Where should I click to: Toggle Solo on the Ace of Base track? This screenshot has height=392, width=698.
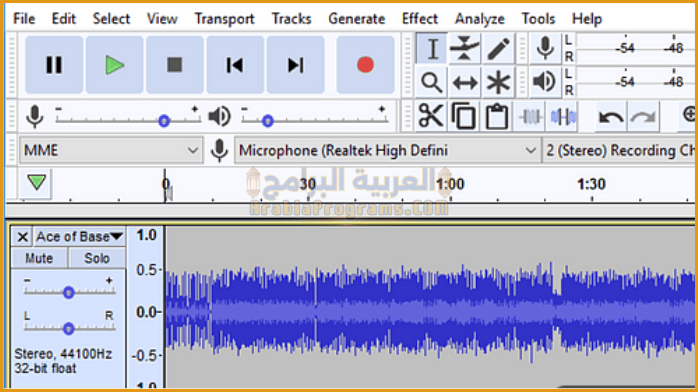pyautogui.click(x=97, y=258)
